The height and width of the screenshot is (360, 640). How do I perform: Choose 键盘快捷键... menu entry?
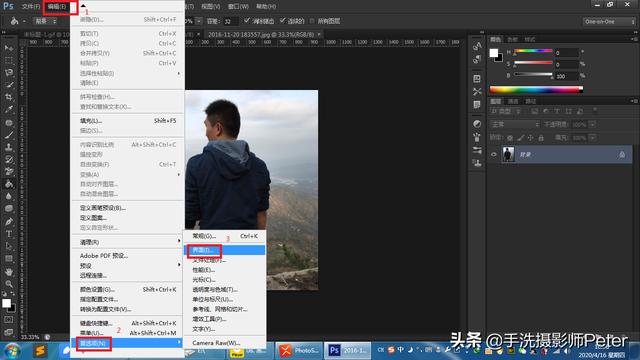[x=127, y=323]
